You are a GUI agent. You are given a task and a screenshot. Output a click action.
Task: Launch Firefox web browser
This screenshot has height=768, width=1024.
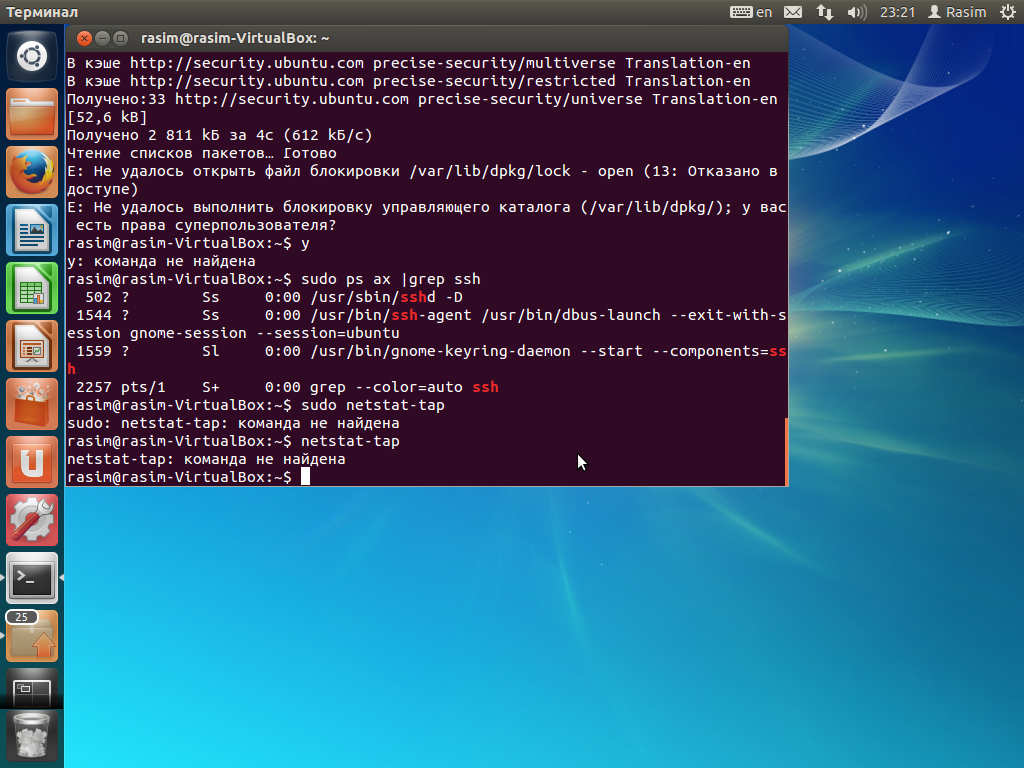(x=32, y=172)
